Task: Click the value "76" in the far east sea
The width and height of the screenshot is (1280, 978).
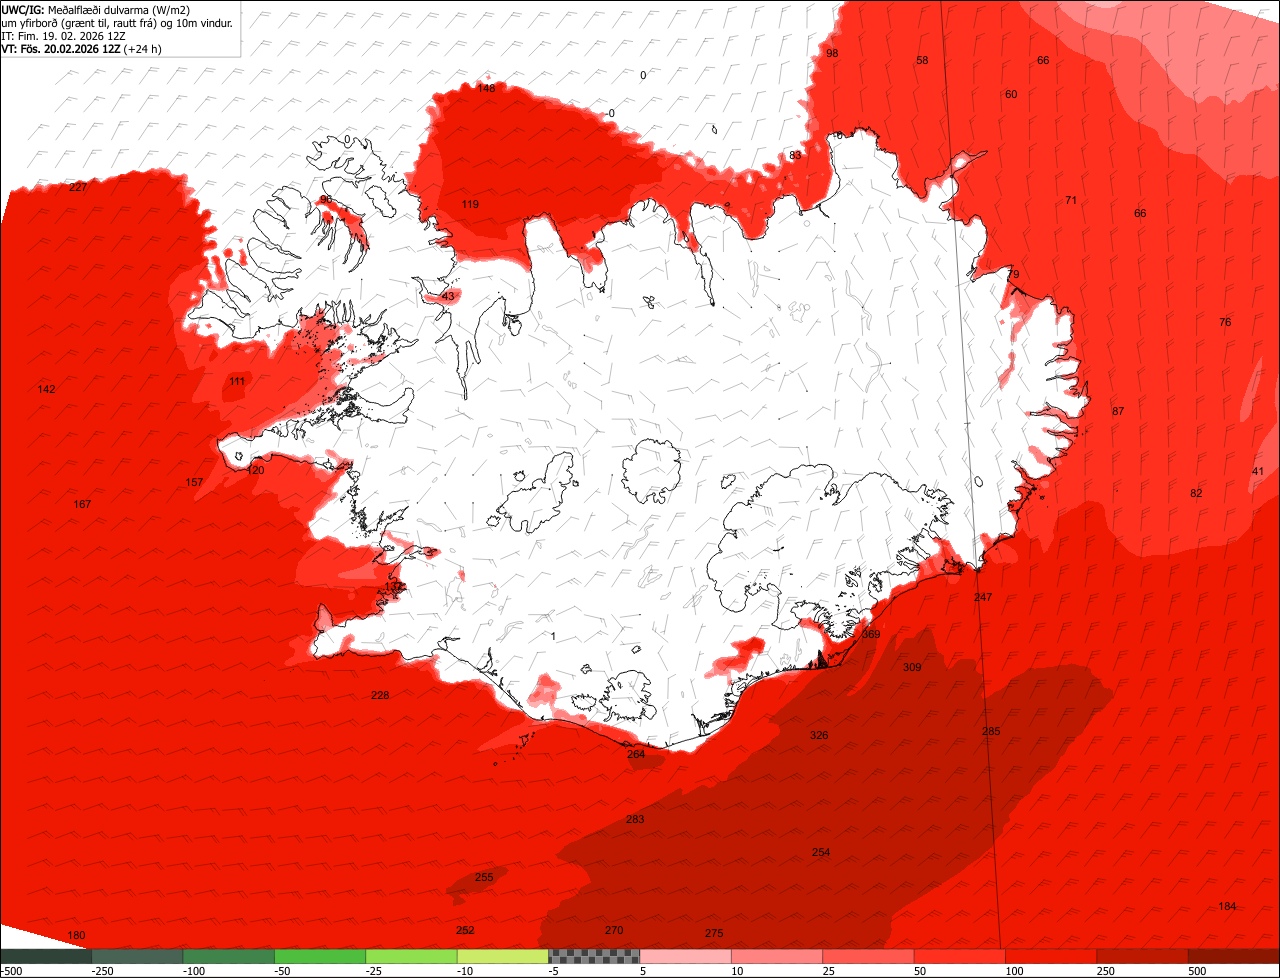Action: pyautogui.click(x=1225, y=322)
